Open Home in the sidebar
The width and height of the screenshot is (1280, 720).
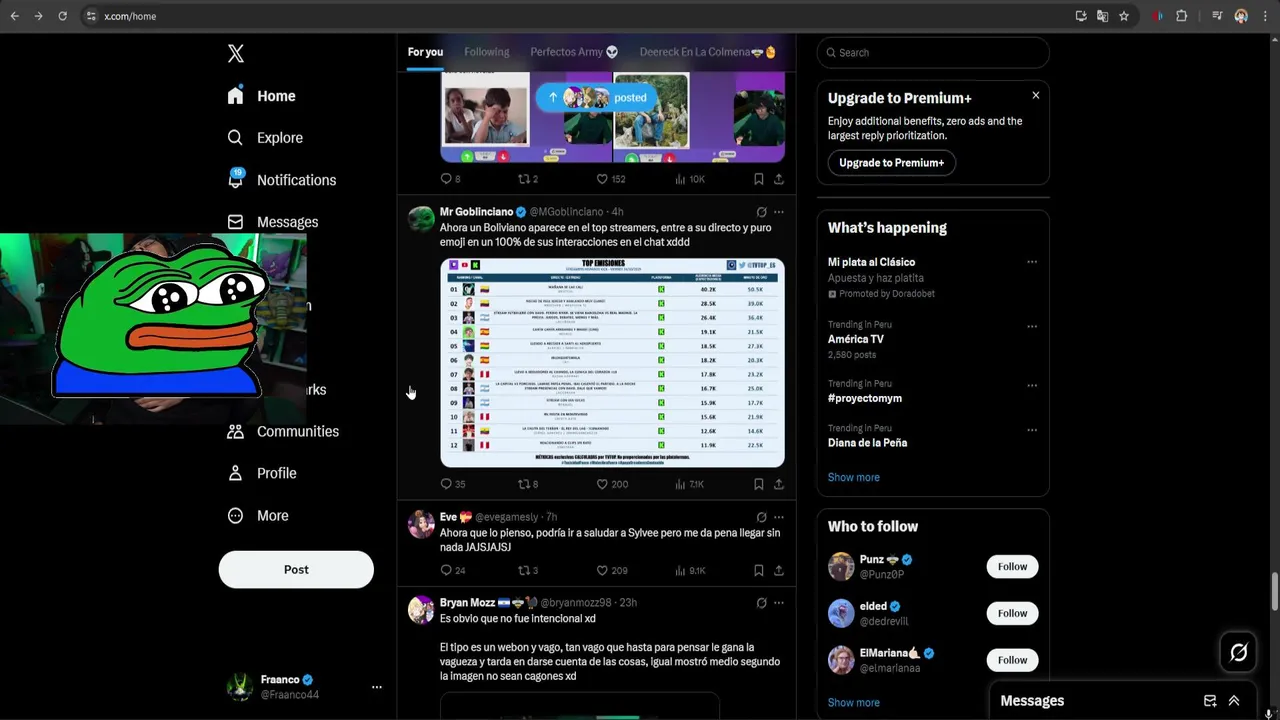[261, 96]
